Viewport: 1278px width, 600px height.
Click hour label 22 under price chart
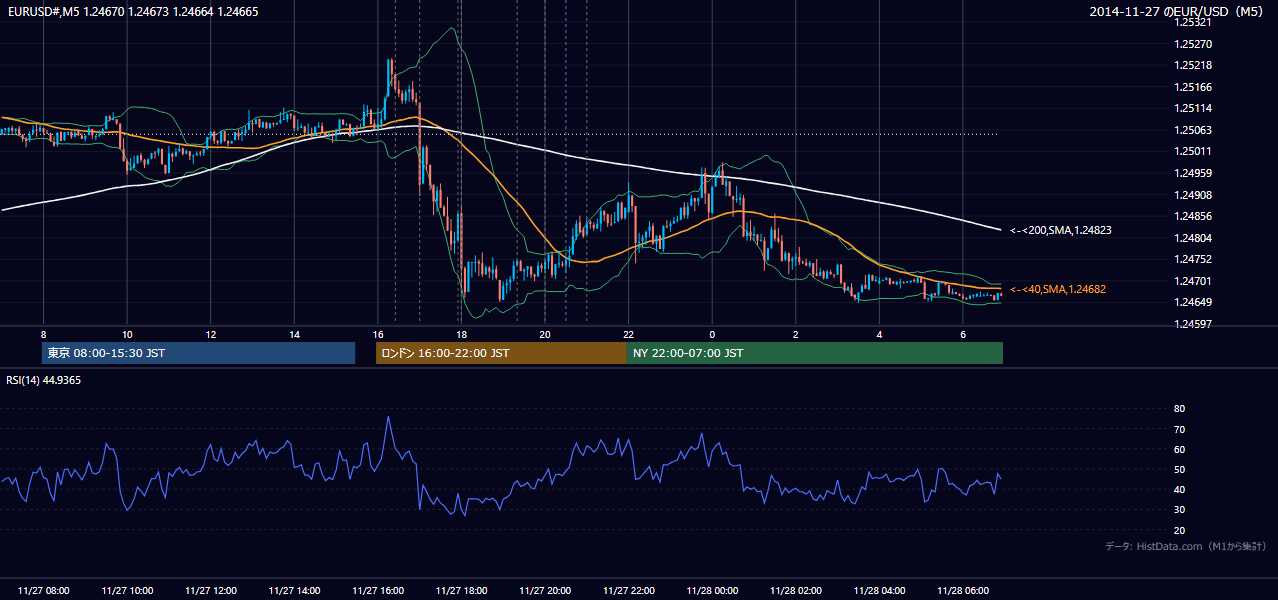click(628, 334)
